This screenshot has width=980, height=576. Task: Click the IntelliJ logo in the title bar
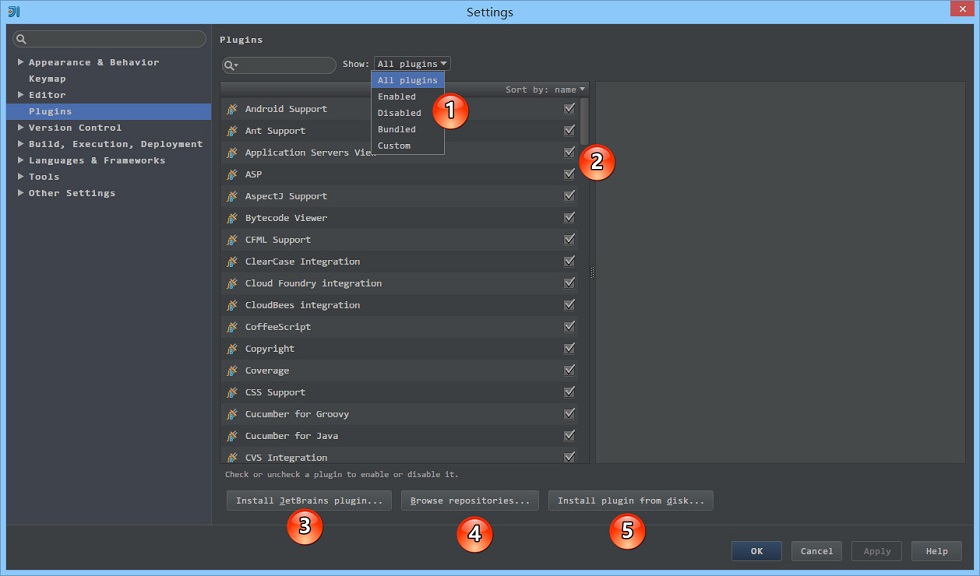click(14, 11)
